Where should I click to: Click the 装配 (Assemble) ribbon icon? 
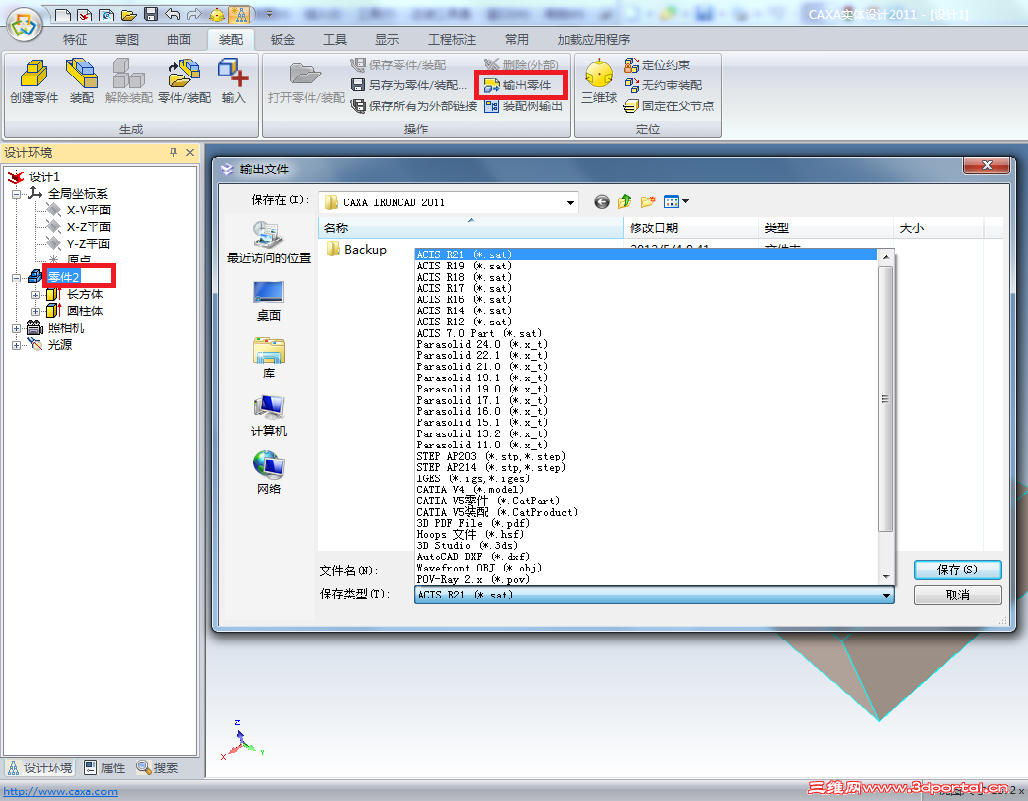pyautogui.click(x=82, y=81)
